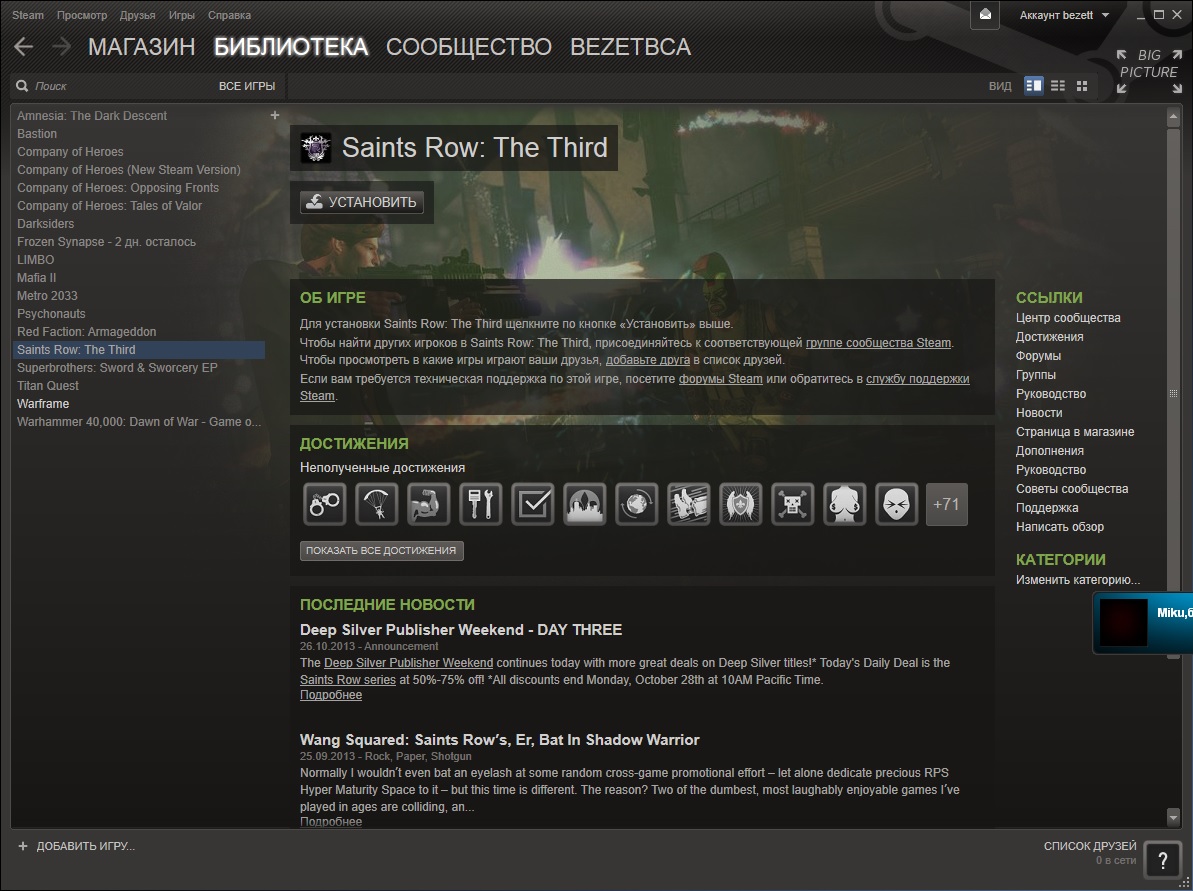The width and height of the screenshot is (1193, 891).
Task: Click Показать все достижения button
Action: tap(381, 550)
